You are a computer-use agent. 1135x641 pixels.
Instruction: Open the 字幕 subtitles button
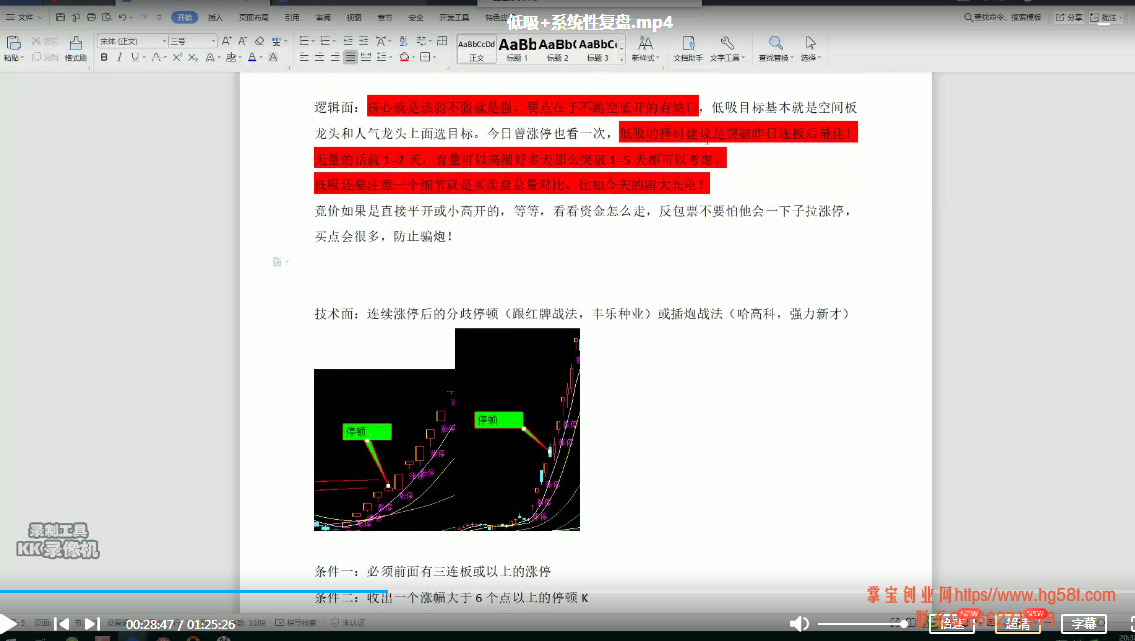[x=1084, y=624]
